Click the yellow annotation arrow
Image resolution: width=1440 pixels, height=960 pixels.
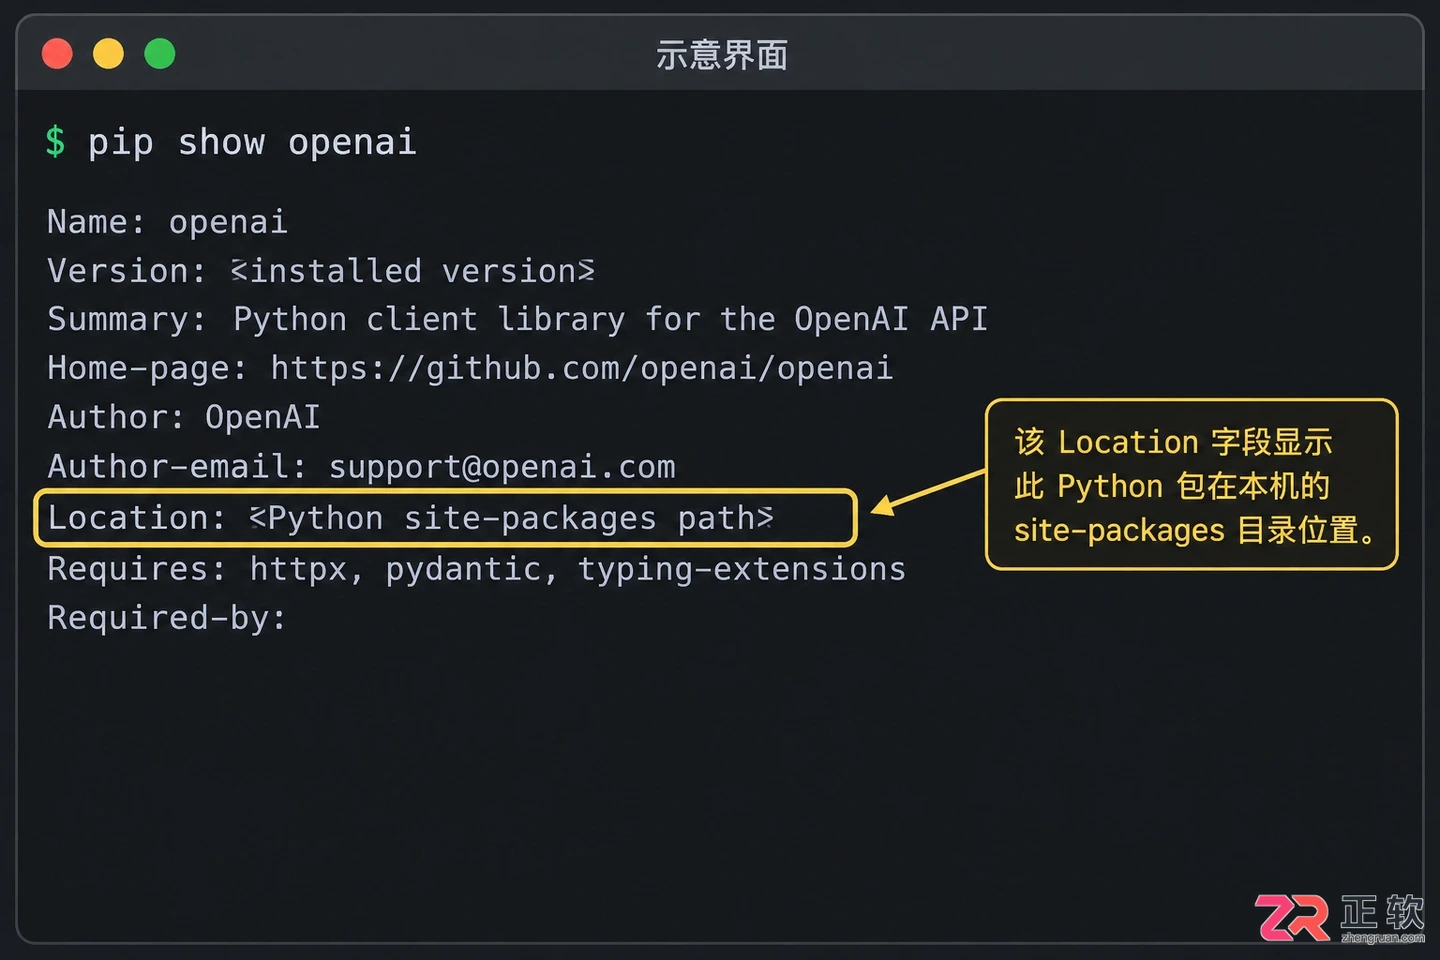(928, 492)
